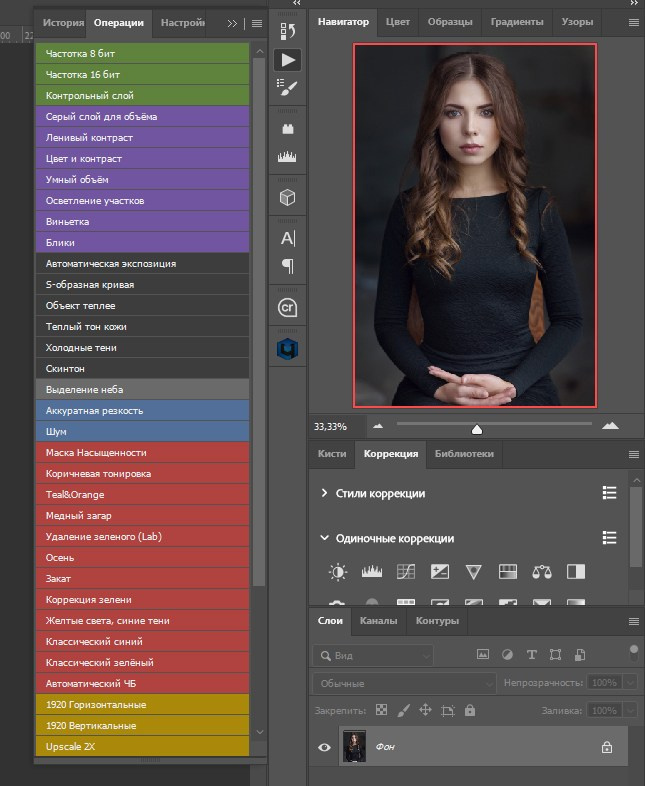Switch to the Библиотеки tab
The image size is (645, 786).
(x=464, y=454)
